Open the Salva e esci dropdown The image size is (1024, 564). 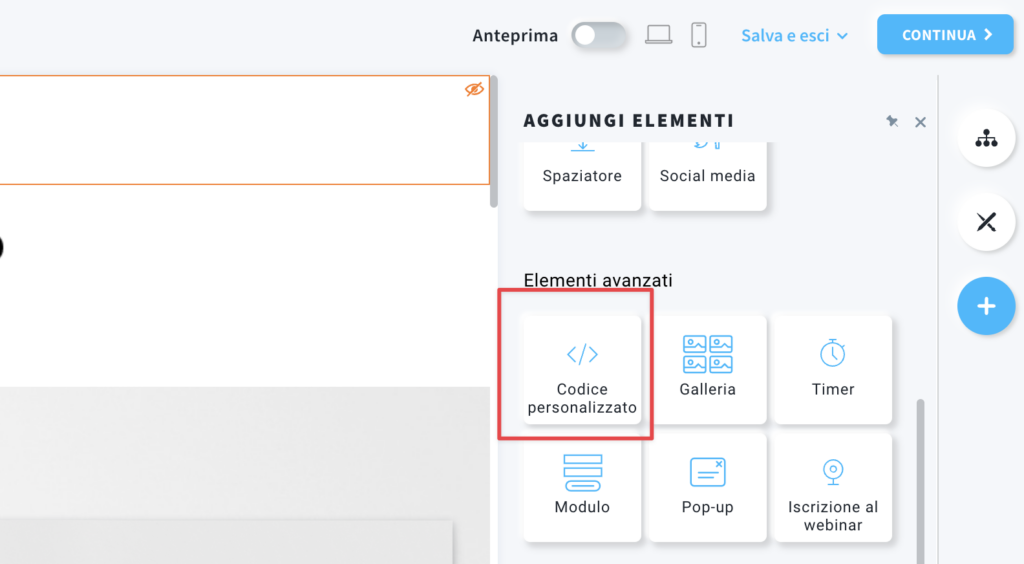[x=794, y=35]
